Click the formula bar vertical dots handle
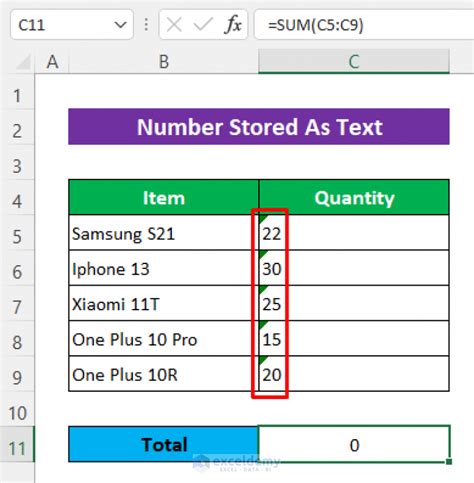Image resolution: width=474 pixels, height=483 pixels. click(146, 25)
